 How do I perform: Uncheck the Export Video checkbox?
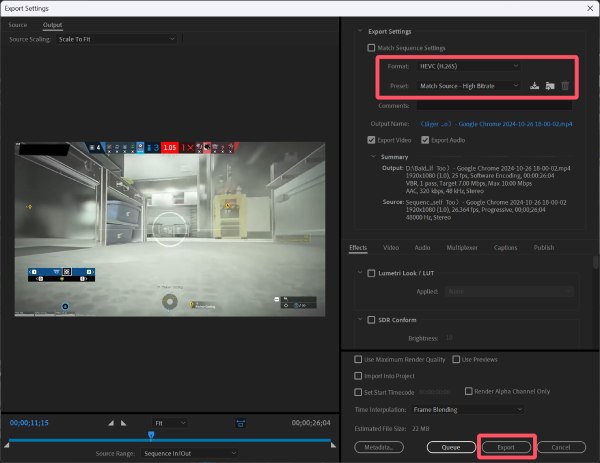(x=371, y=140)
